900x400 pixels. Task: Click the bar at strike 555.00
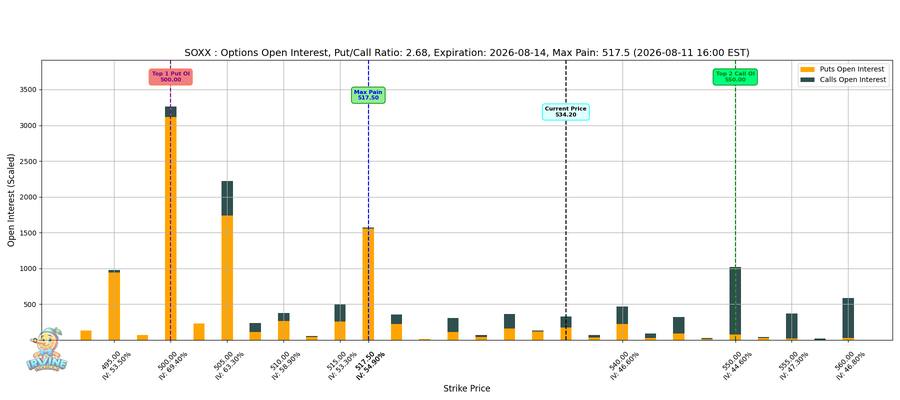792,327
